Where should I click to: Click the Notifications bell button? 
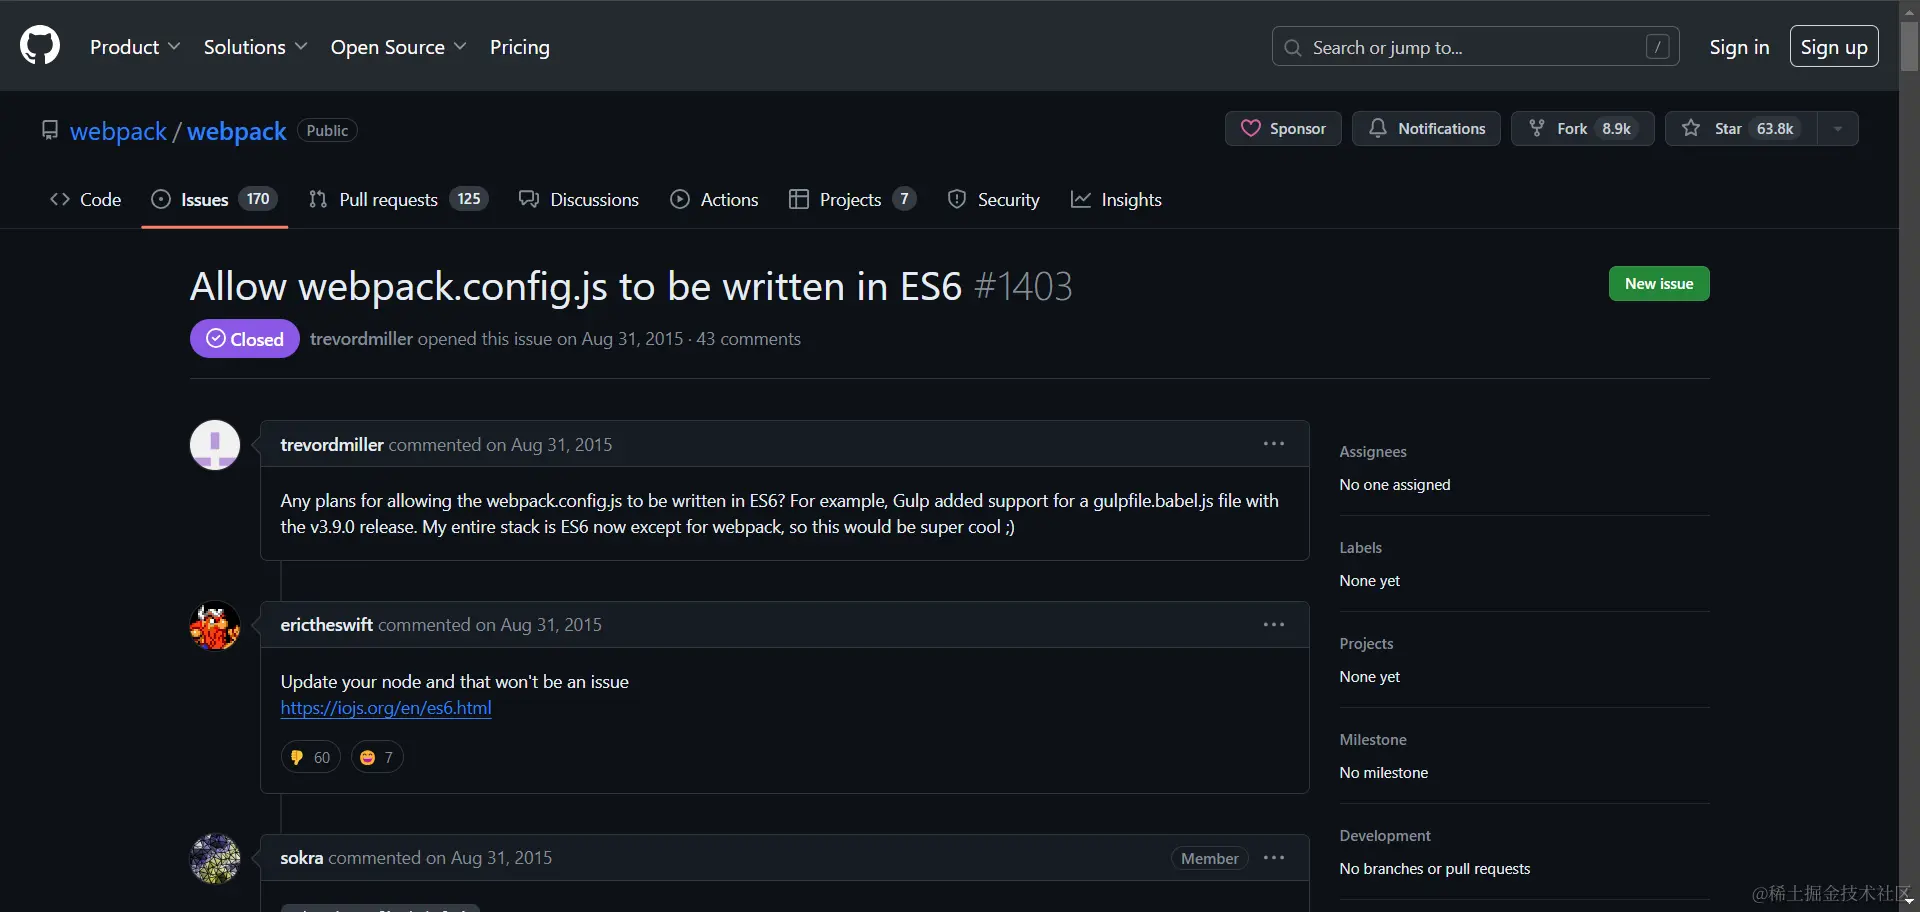coord(1426,129)
